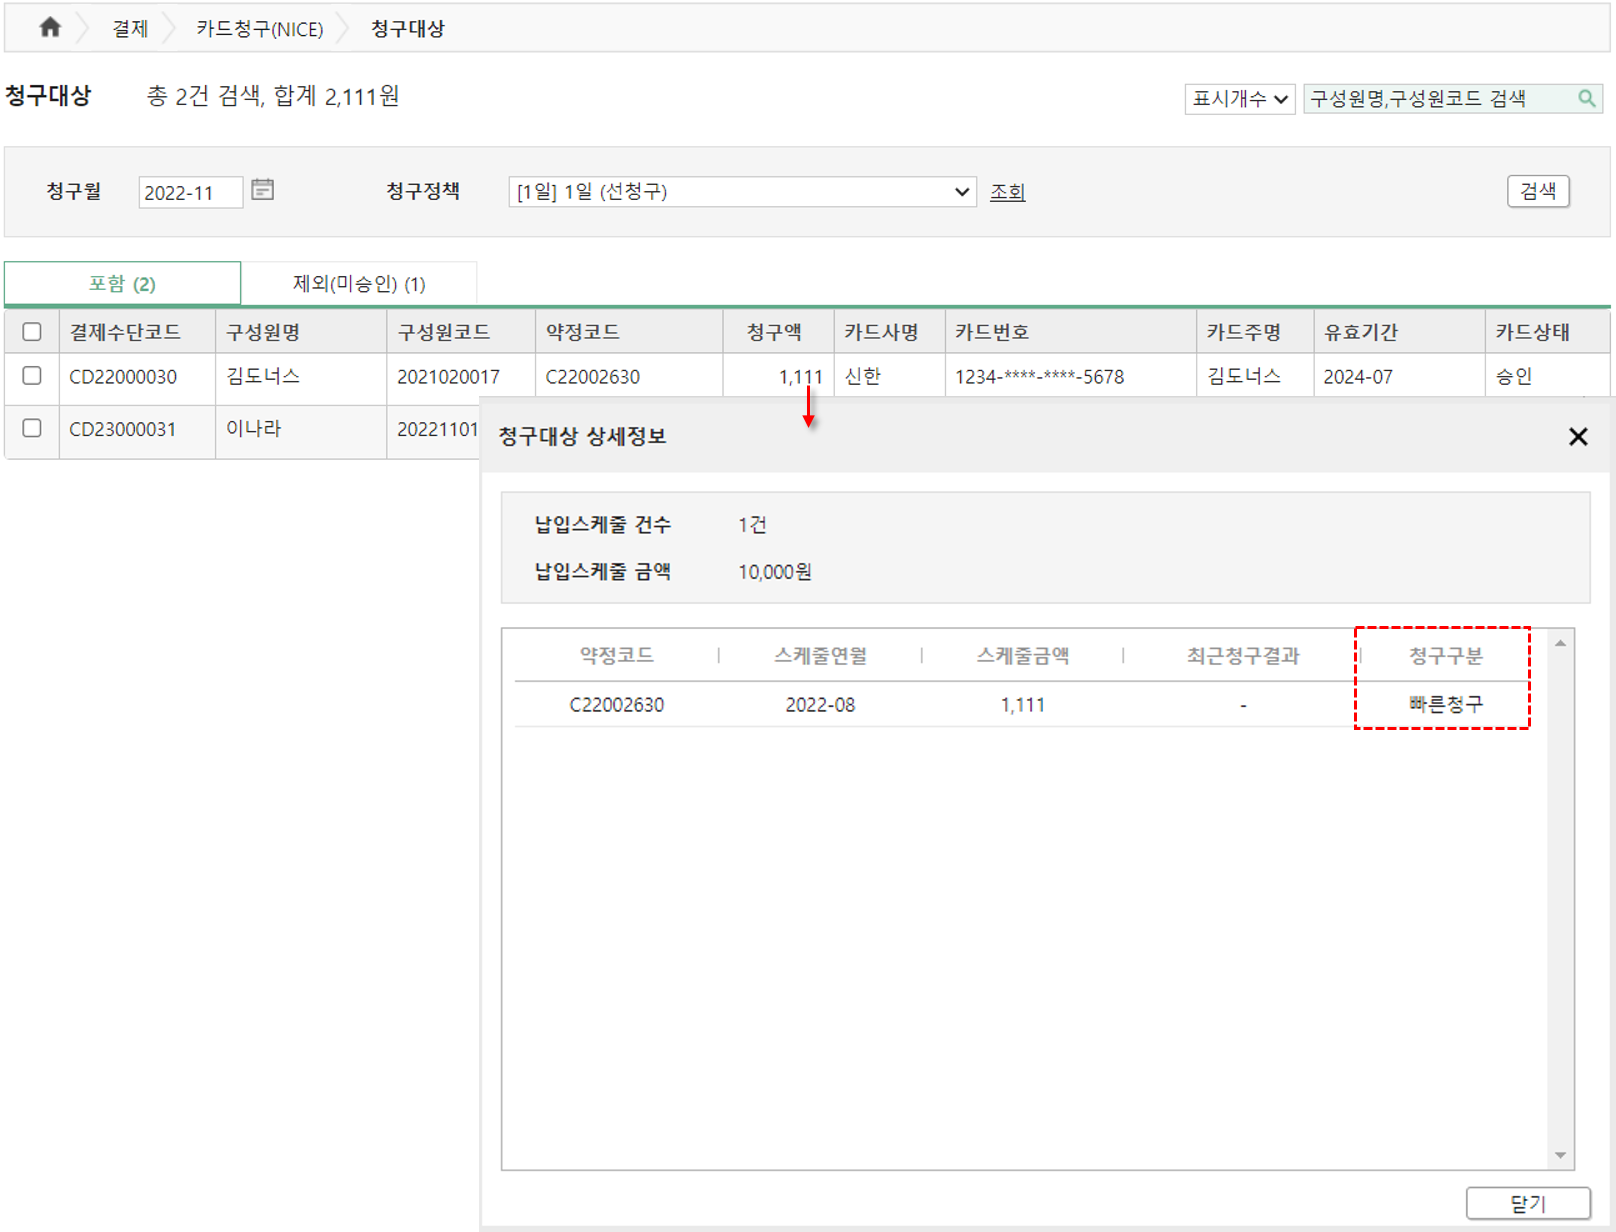The height and width of the screenshot is (1232, 1616).
Task: Switch to the 제외(미승인) (1) tab
Action: click(x=359, y=284)
